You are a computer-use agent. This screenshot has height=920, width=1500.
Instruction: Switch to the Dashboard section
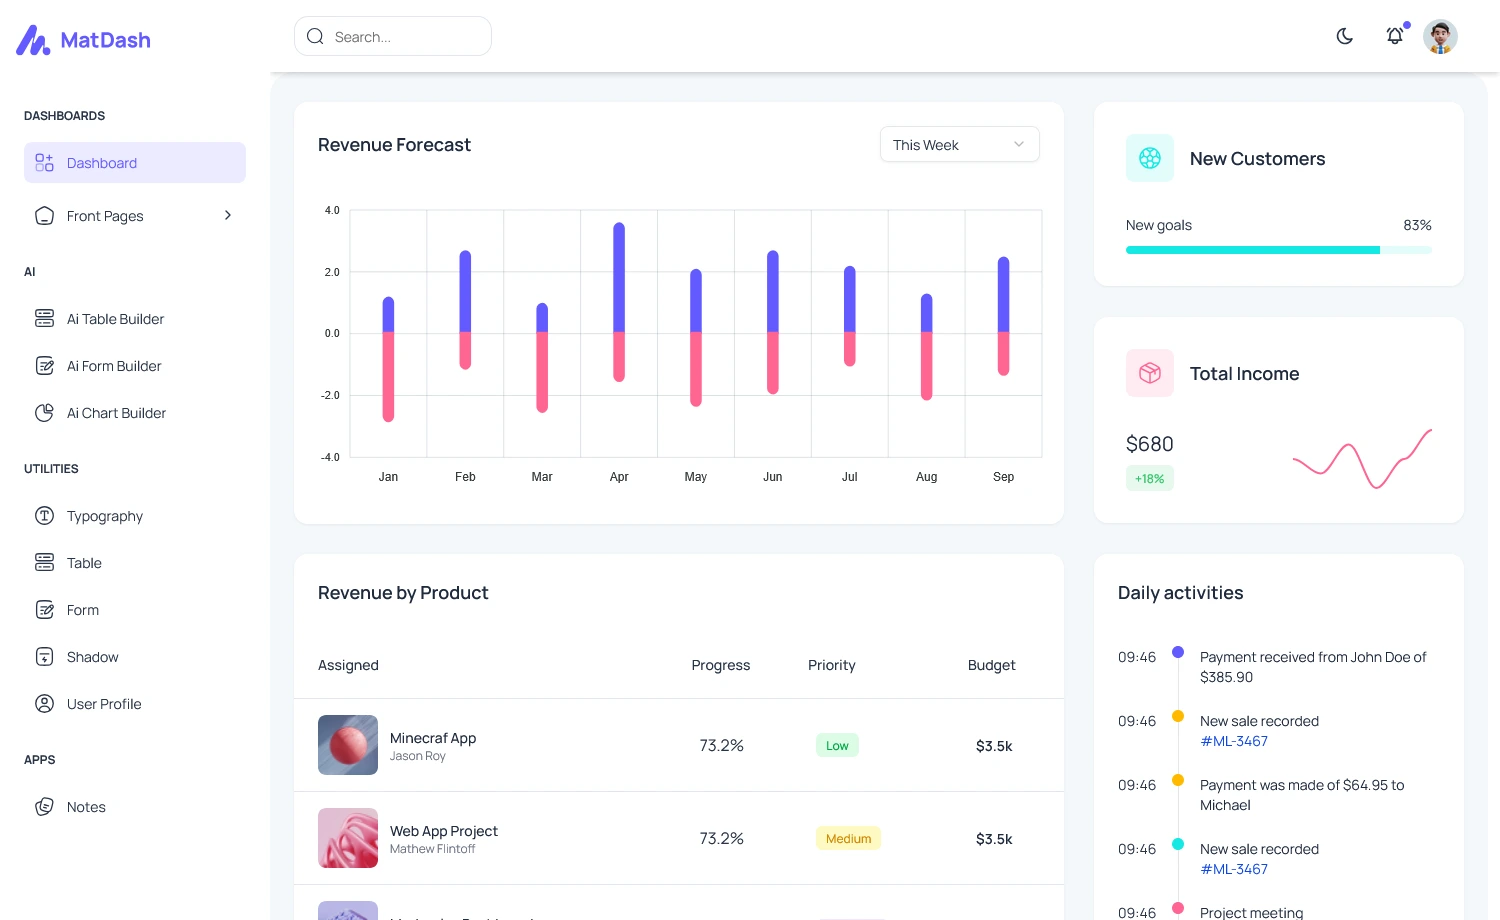[101, 162]
